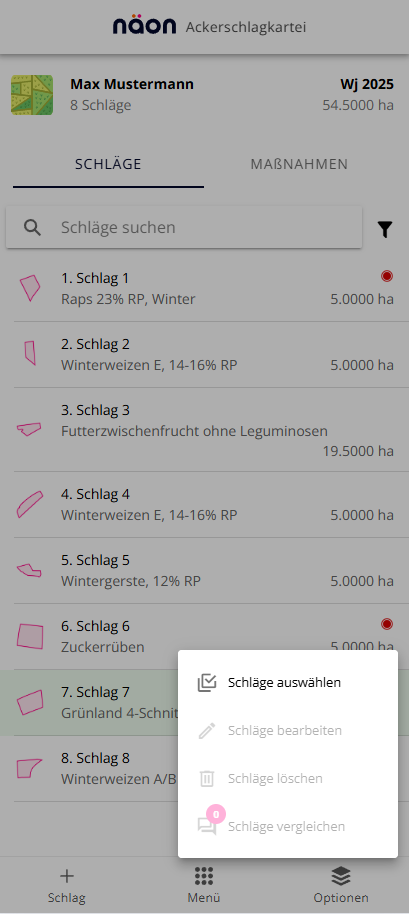Open the filter funnel icon
The image size is (409, 914).
pos(385,230)
